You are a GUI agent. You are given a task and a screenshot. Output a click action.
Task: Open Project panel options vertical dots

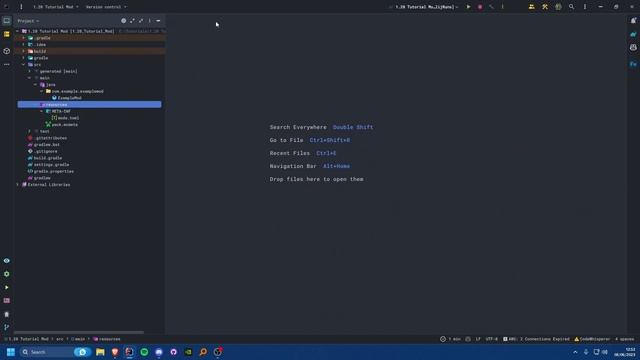tap(149, 21)
